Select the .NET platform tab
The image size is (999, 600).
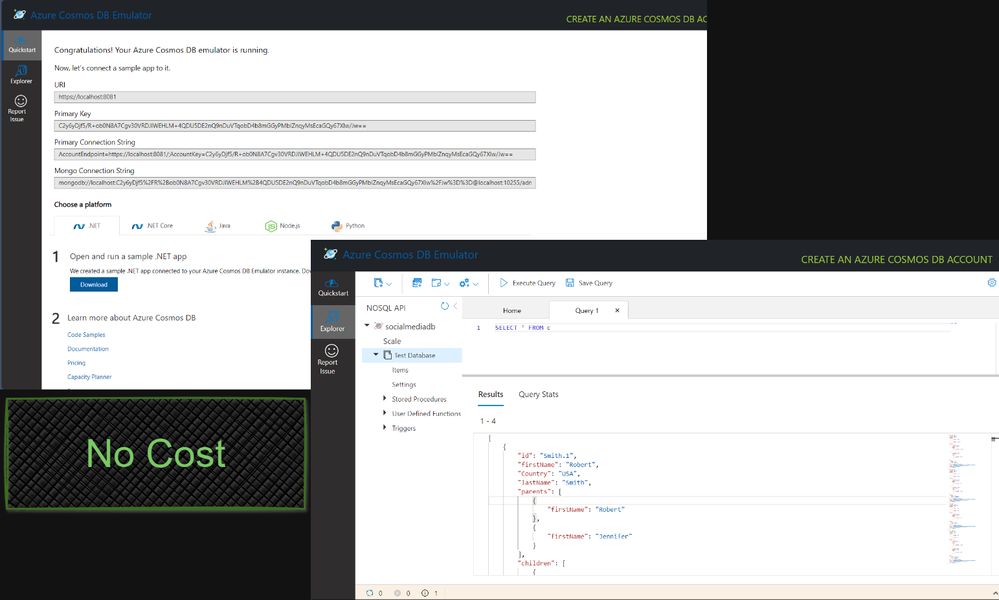87,225
